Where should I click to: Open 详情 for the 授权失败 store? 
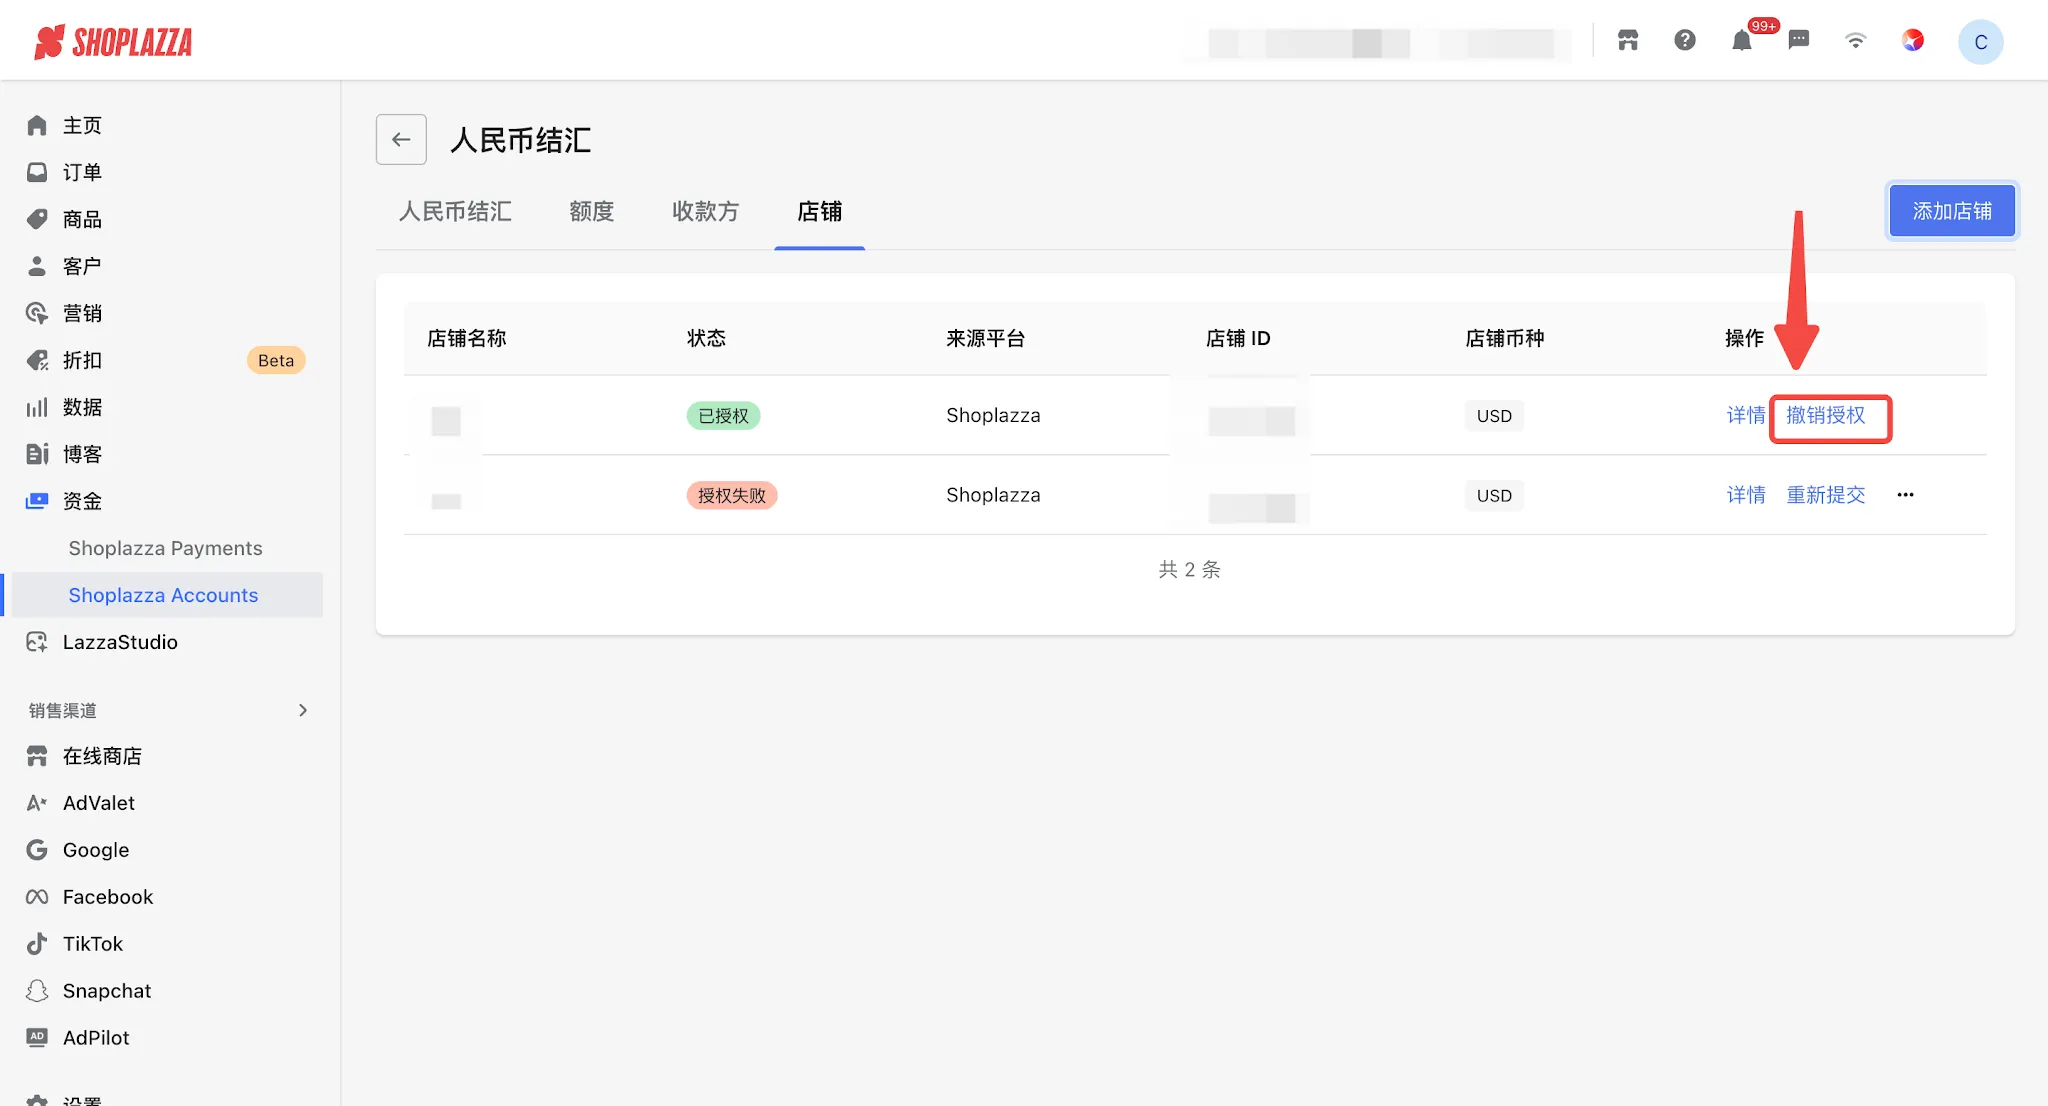[x=1746, y=495]
